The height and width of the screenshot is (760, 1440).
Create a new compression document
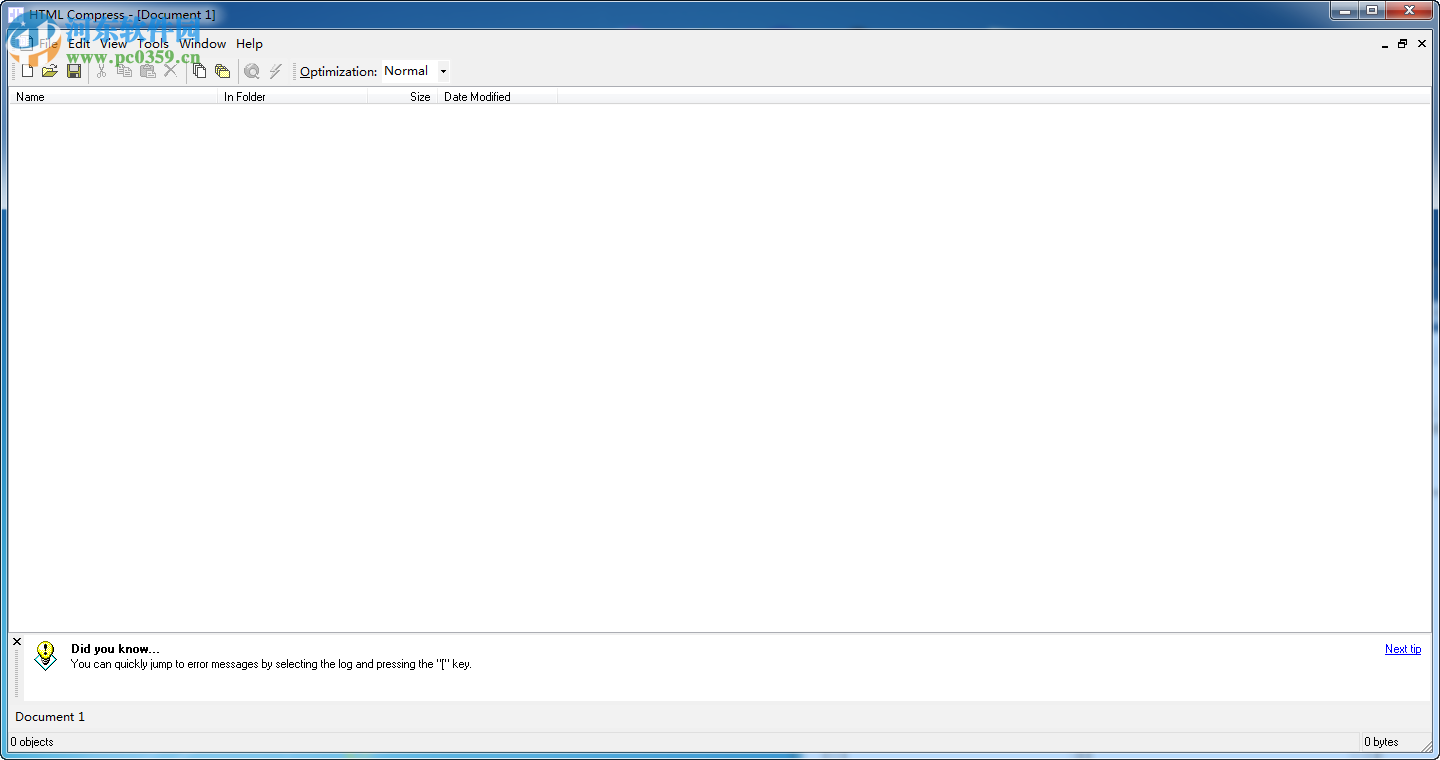pos(27,70)
